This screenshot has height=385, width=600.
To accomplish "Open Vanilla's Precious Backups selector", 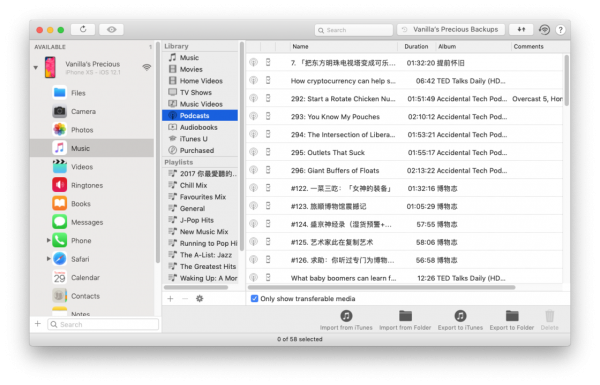I will 451,29.
